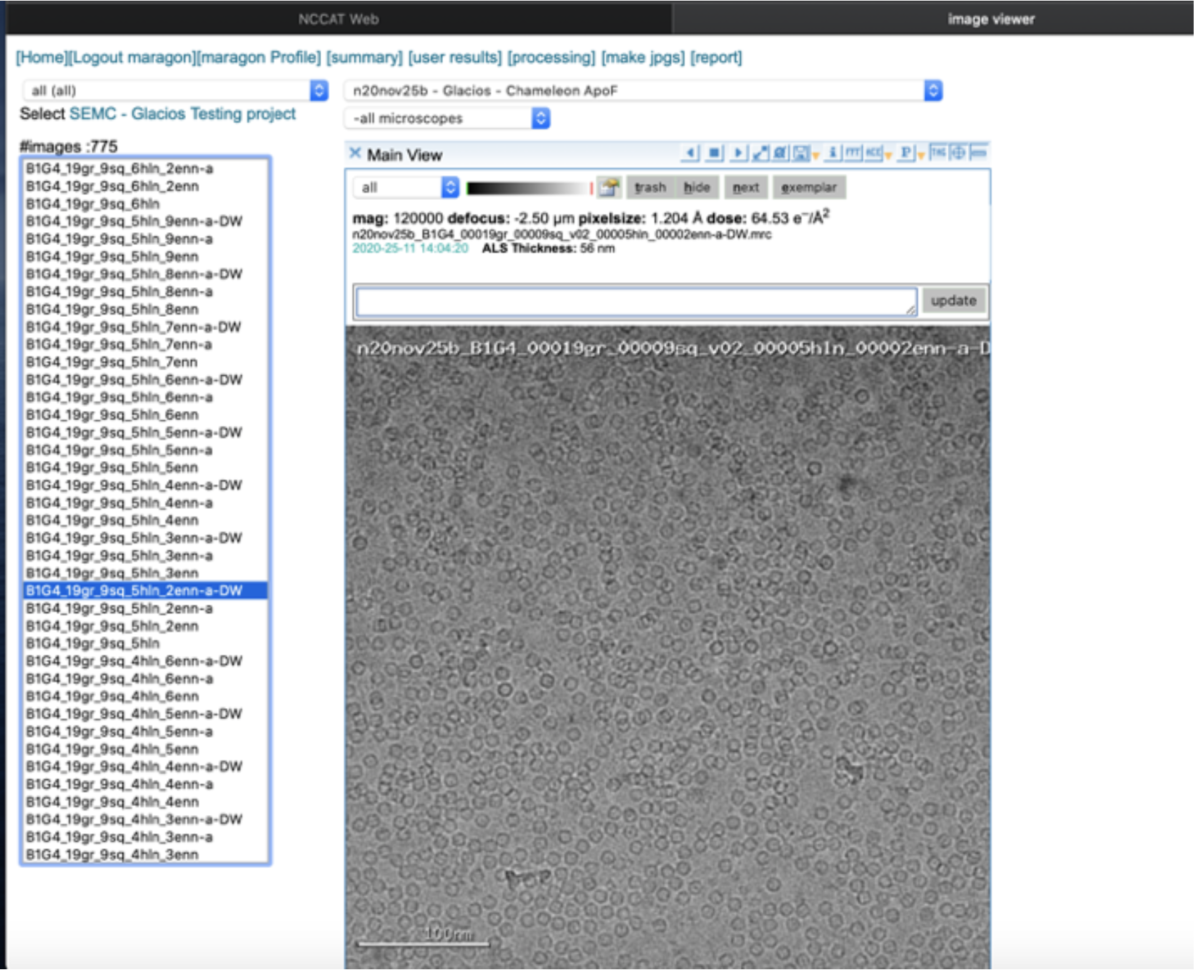Viewport: 1200px width, 977px height.
Task: Select the previous-image arrow icon in Main View
Action: pos(691,153)
